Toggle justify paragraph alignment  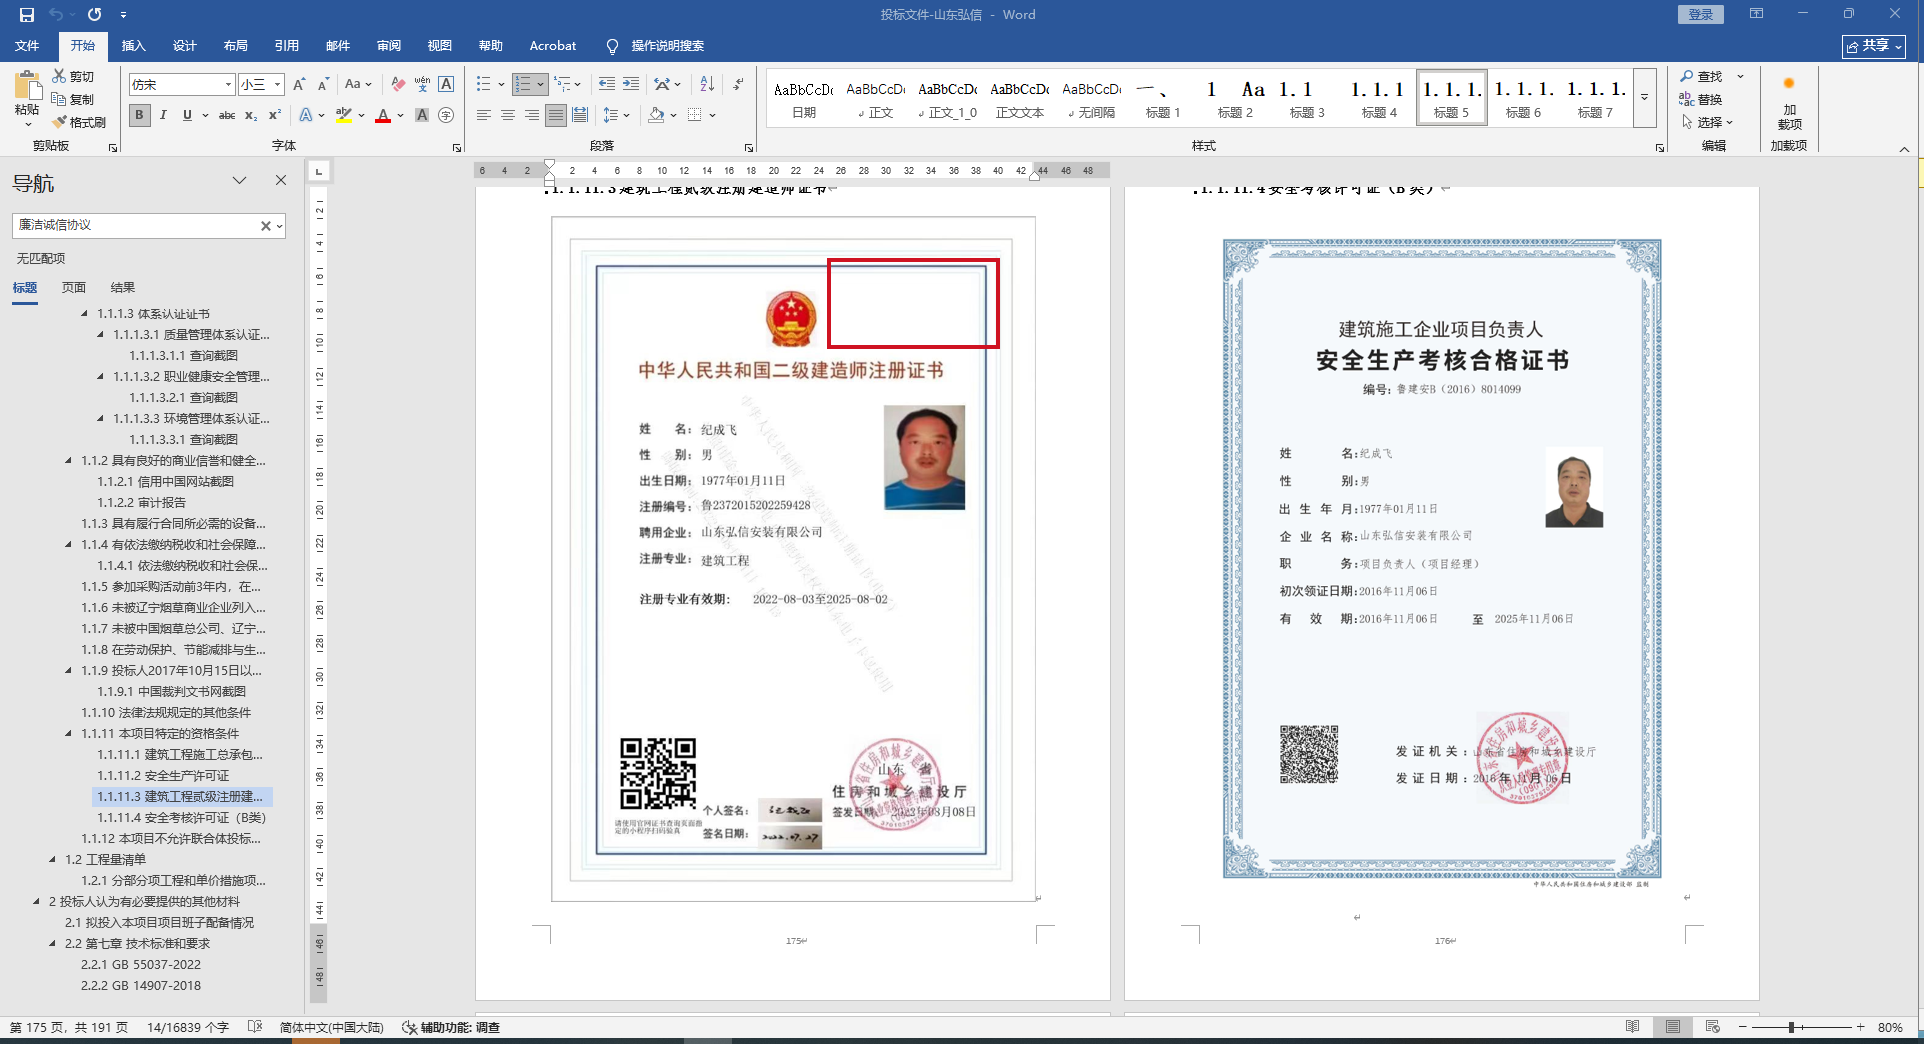coord(556,116)
